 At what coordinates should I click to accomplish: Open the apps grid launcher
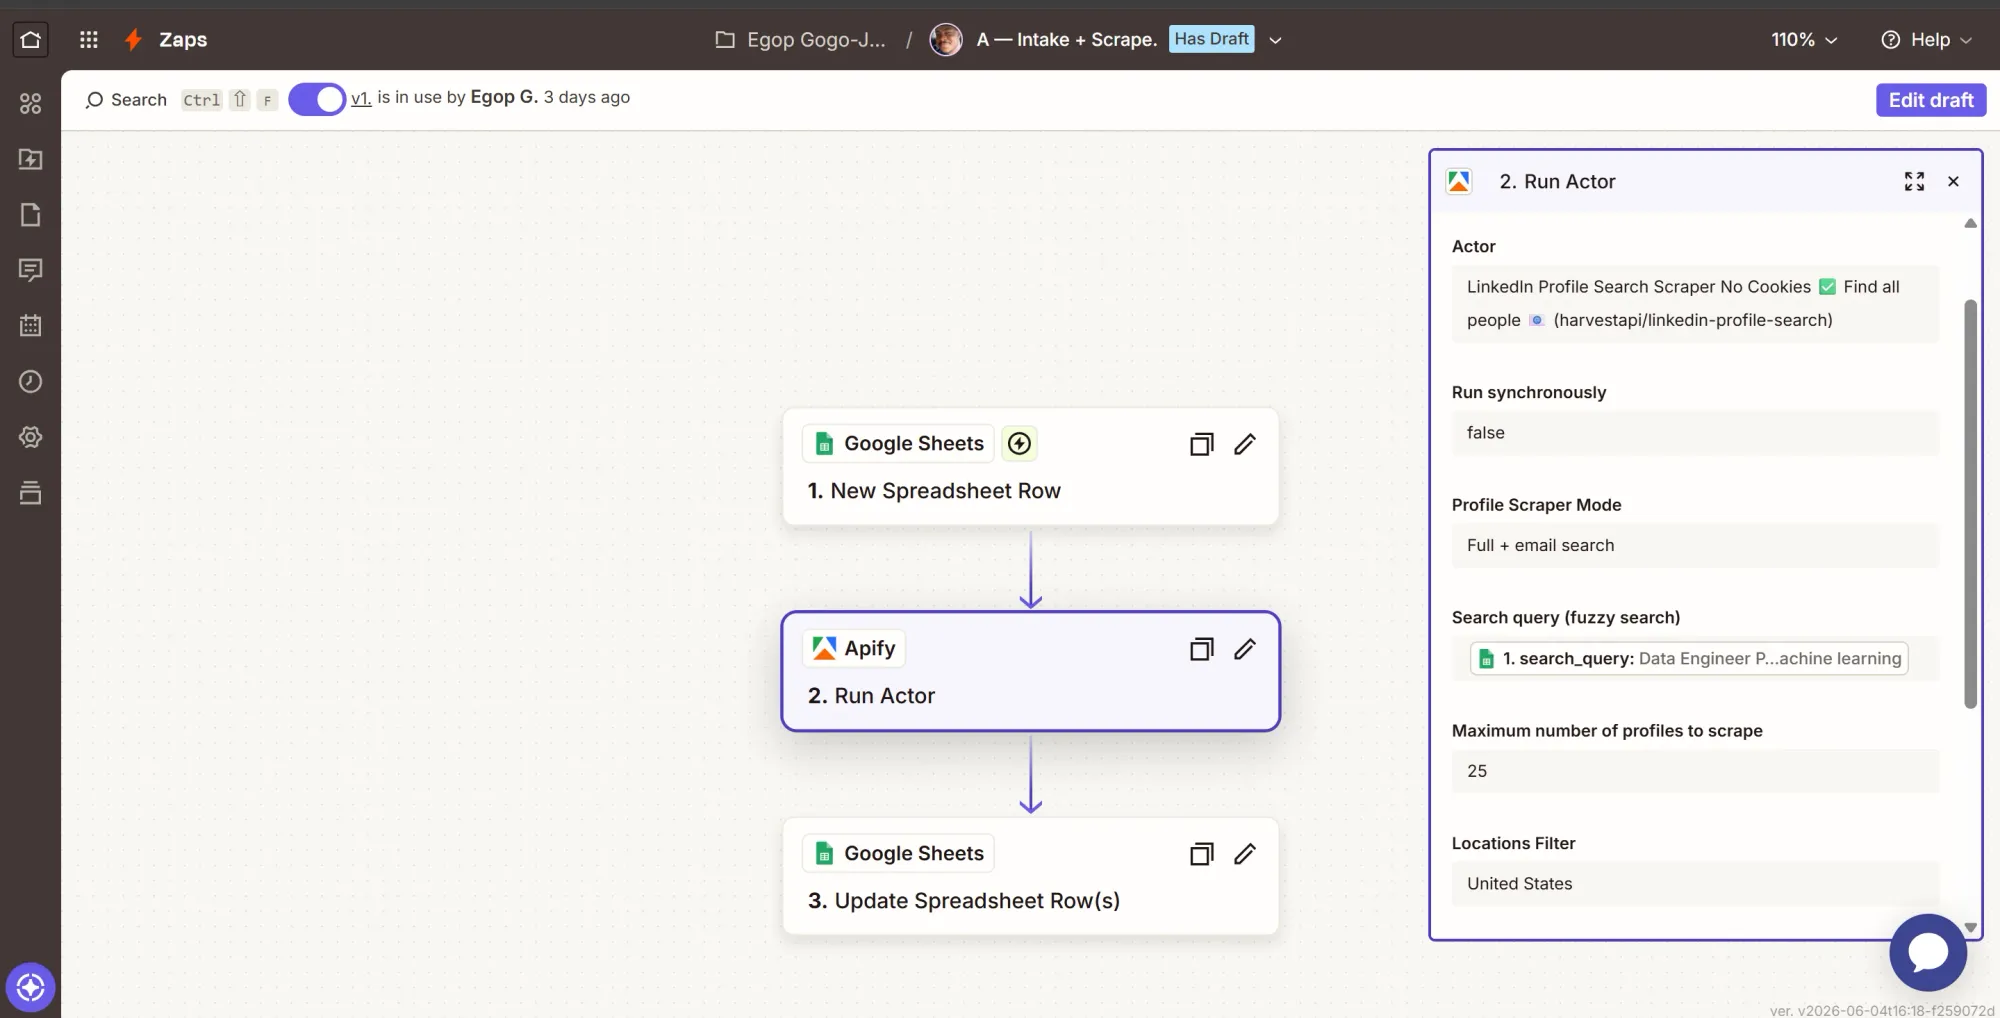pos(89,39)
